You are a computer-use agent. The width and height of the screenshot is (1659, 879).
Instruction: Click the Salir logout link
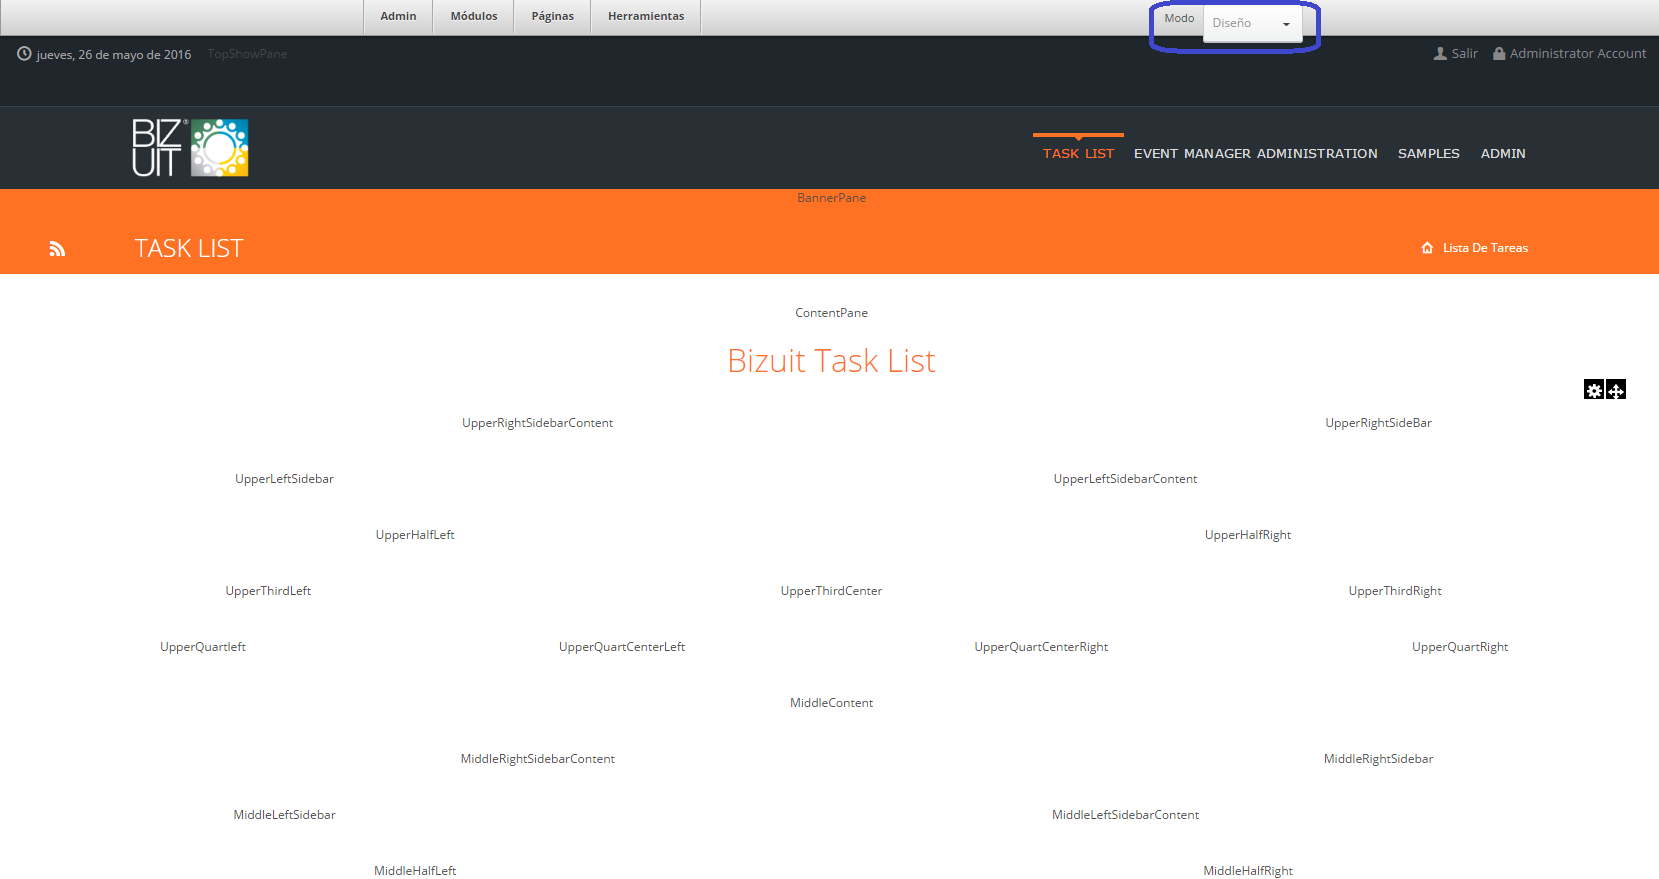pos(1465,54)
